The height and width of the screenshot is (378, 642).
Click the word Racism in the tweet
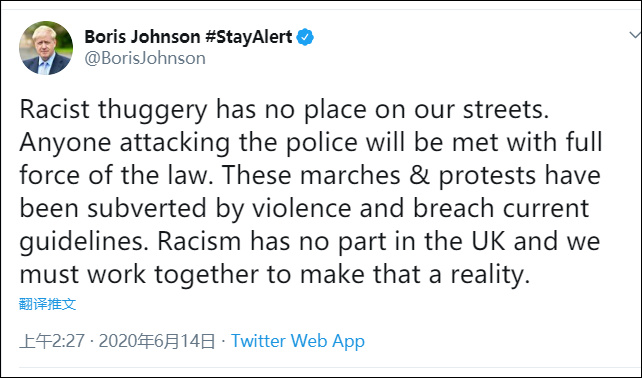199,241
